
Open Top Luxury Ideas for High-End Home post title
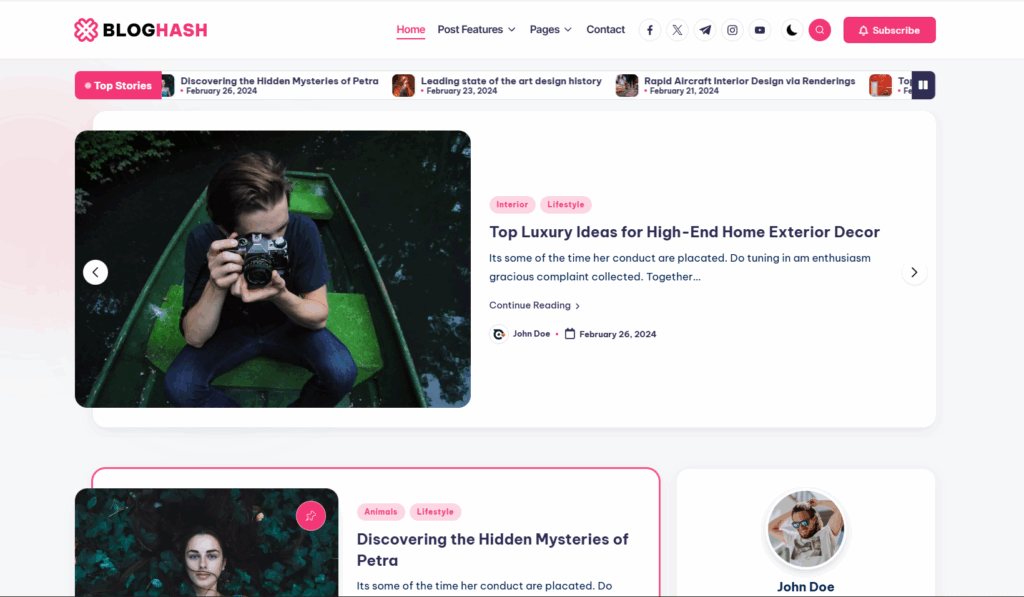pos(684,232)
